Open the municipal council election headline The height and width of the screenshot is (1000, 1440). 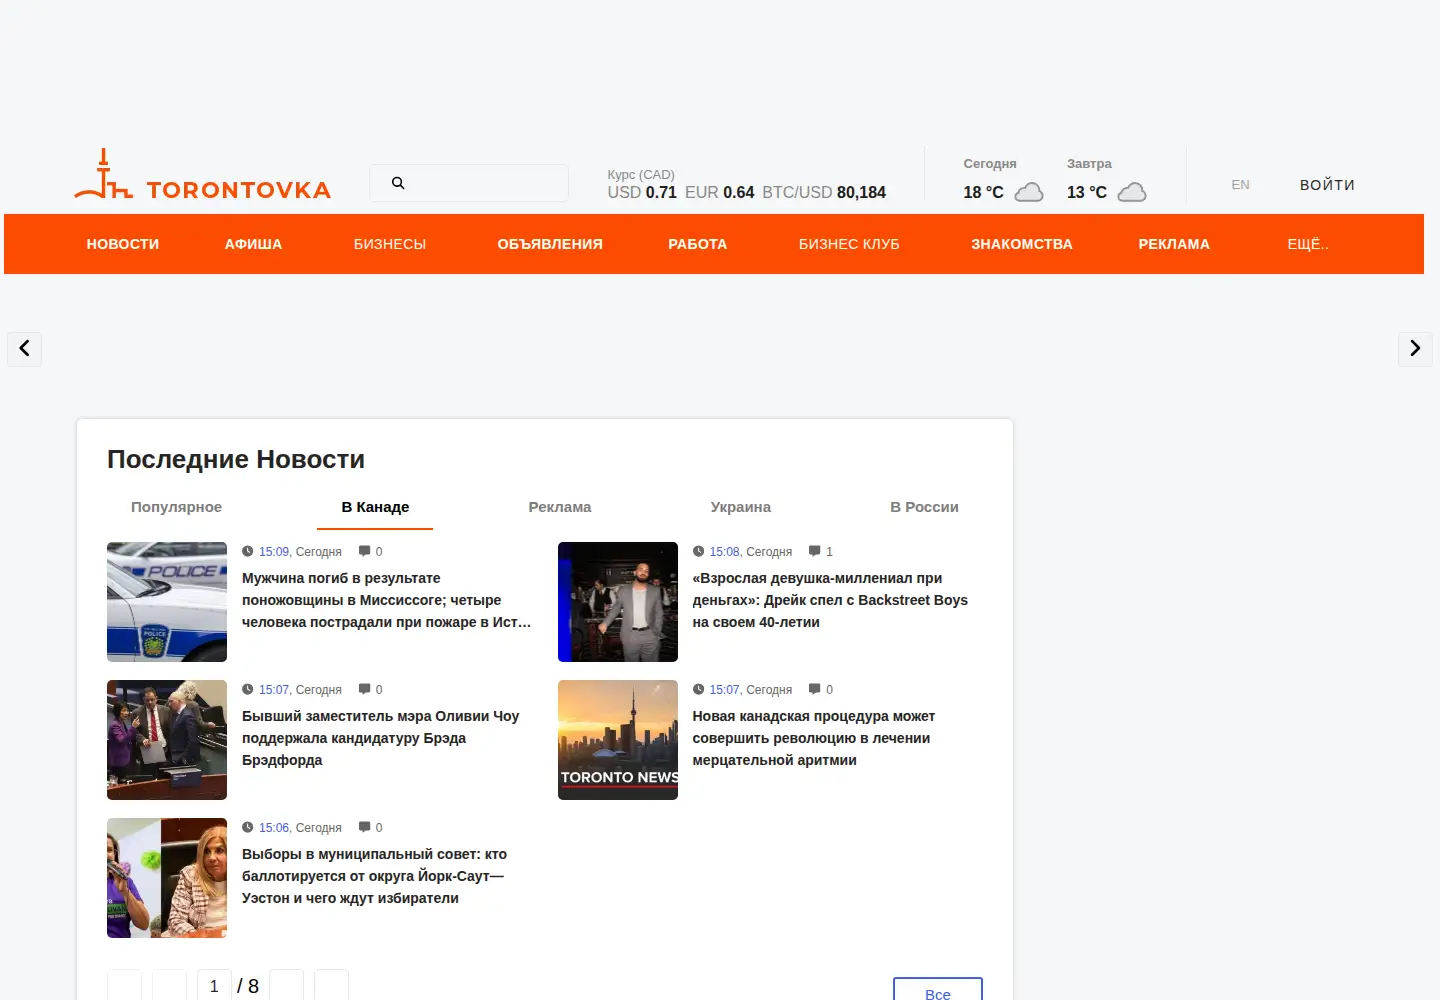pyautogui.click(x=375, y=876)
